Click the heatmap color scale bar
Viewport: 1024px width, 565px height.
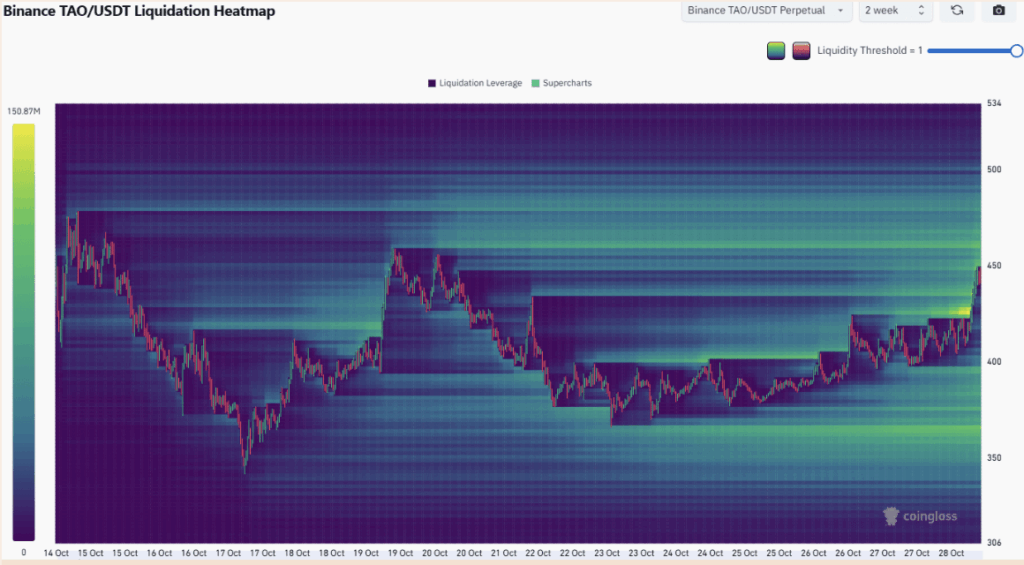click(x=24, y=332)
